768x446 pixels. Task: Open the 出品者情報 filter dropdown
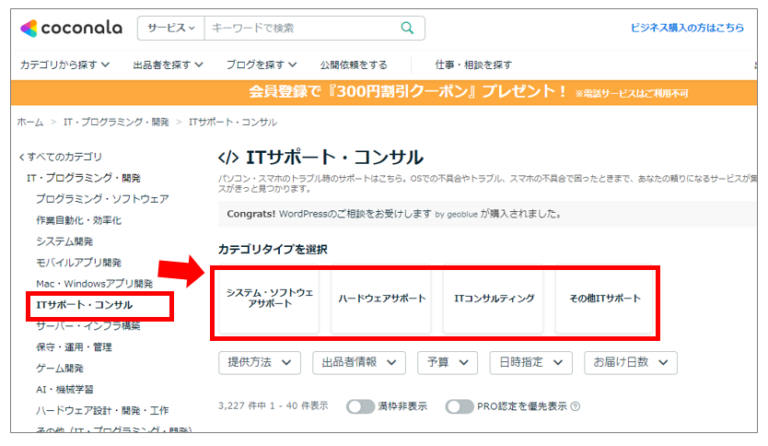(x=359, y=363)
